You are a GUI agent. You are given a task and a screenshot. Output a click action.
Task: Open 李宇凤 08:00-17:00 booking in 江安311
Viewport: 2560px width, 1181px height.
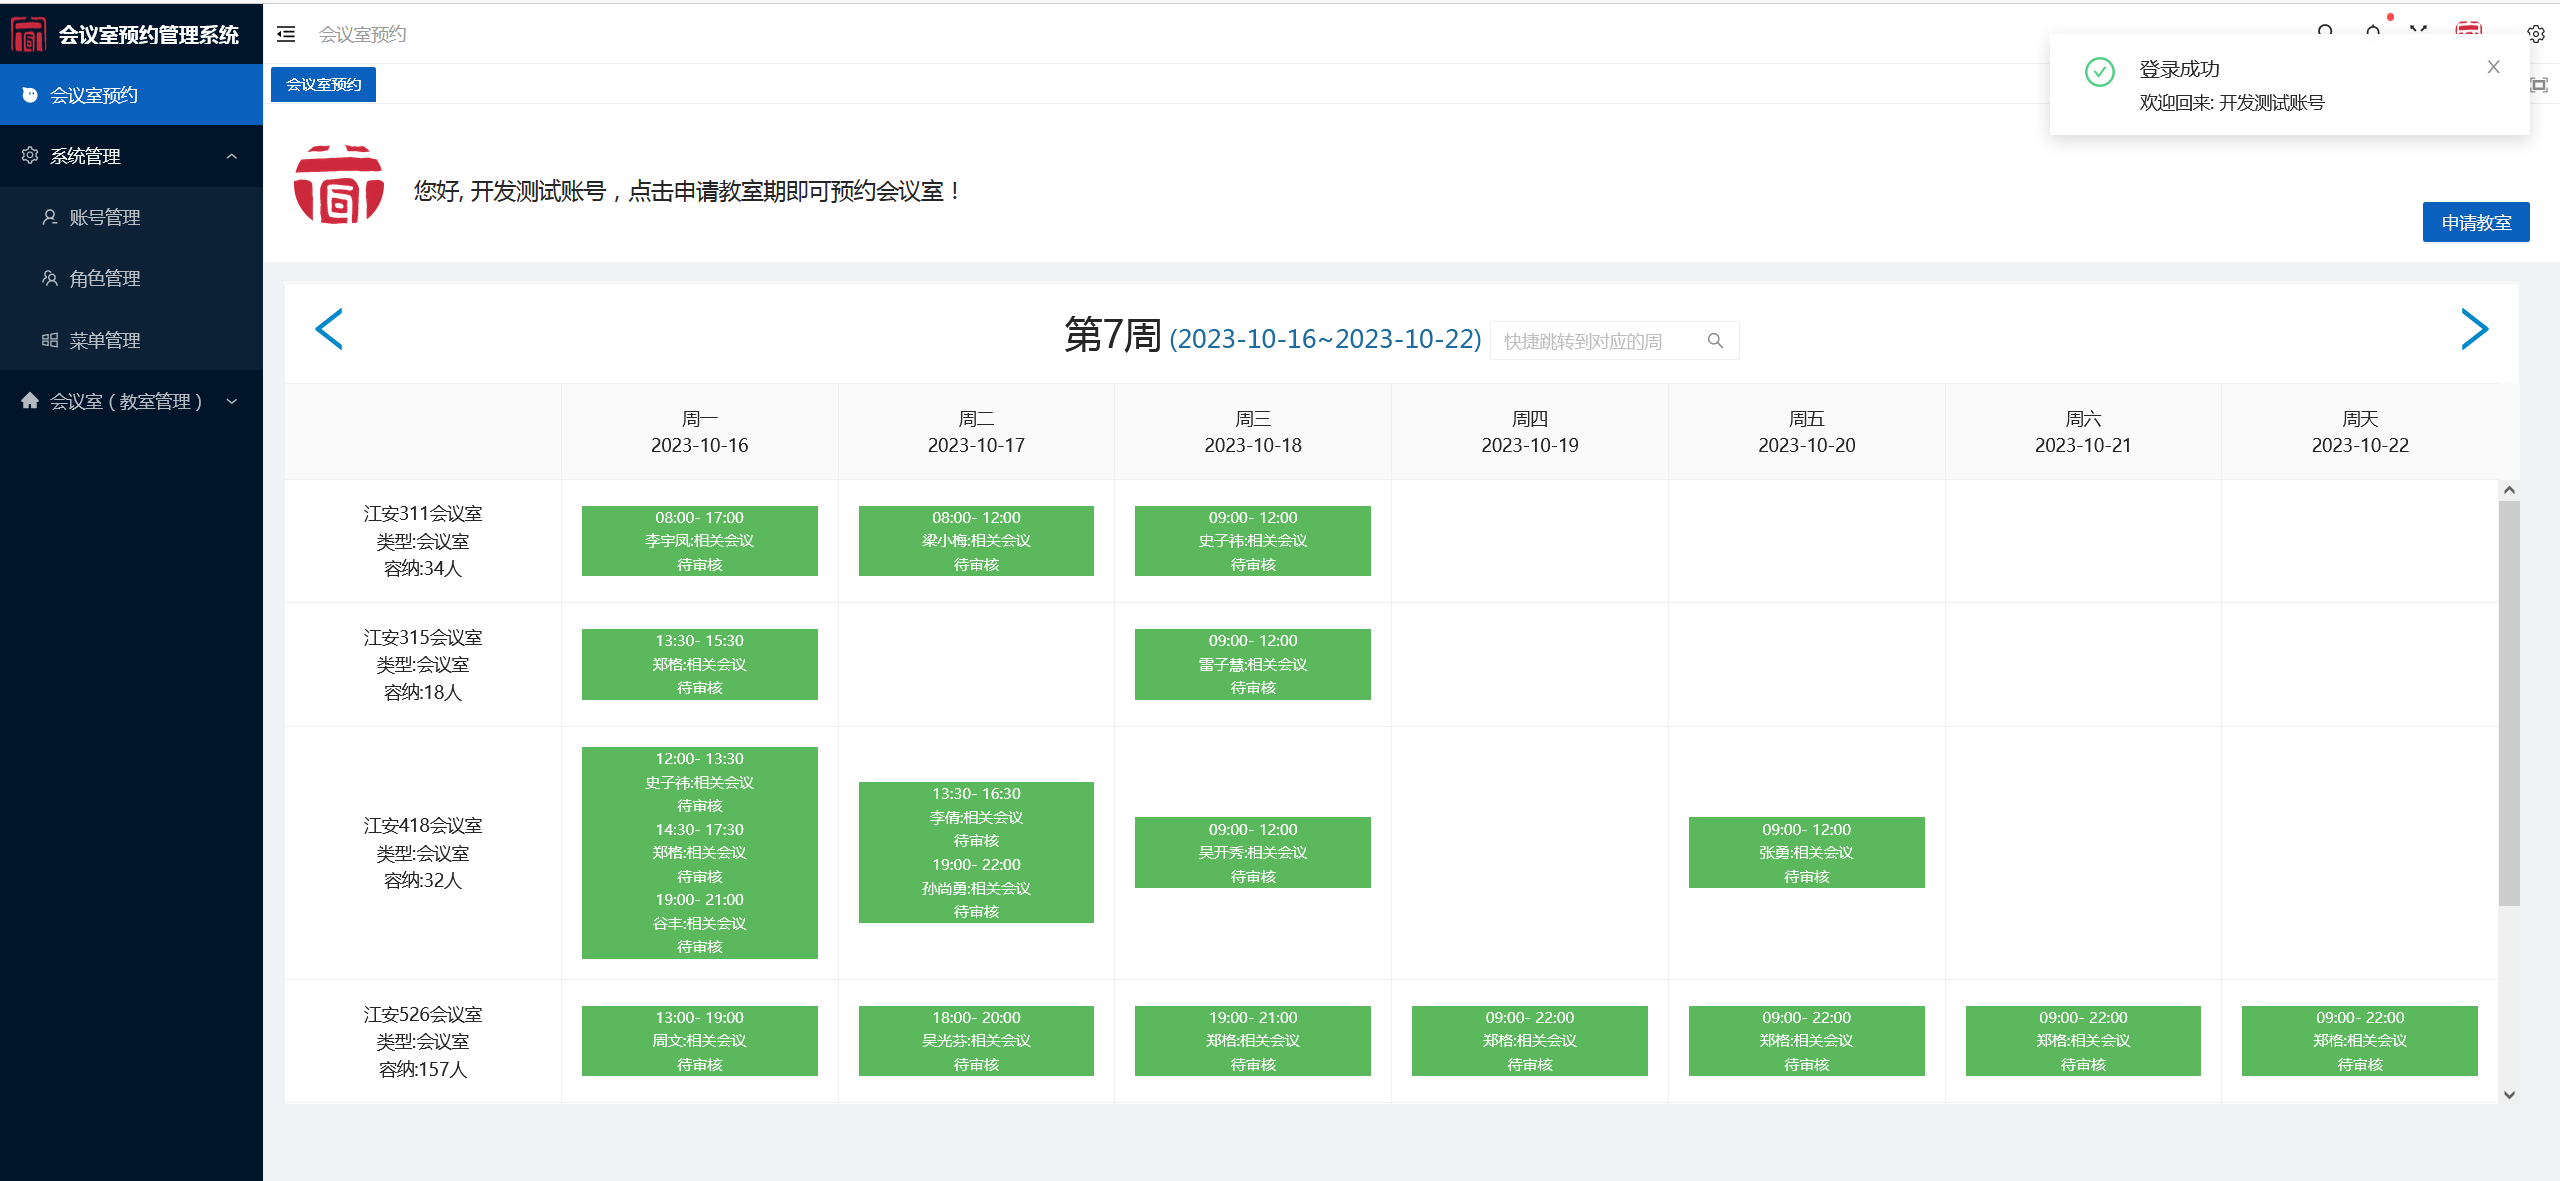tap(699, 541)
